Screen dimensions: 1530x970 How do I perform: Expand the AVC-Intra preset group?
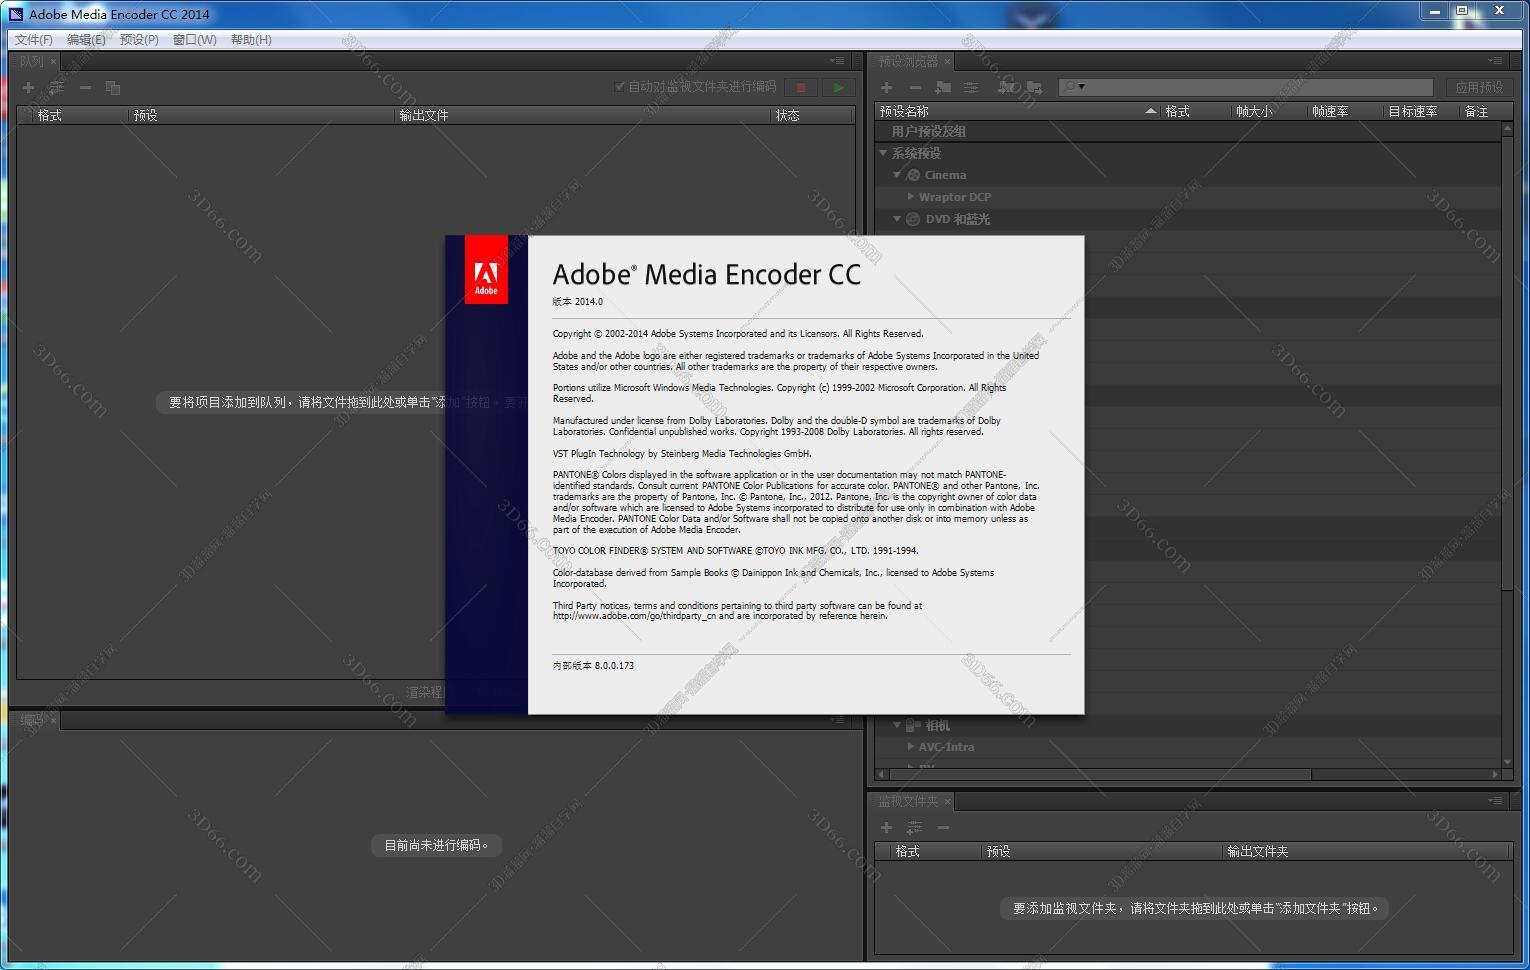(910, 746)
